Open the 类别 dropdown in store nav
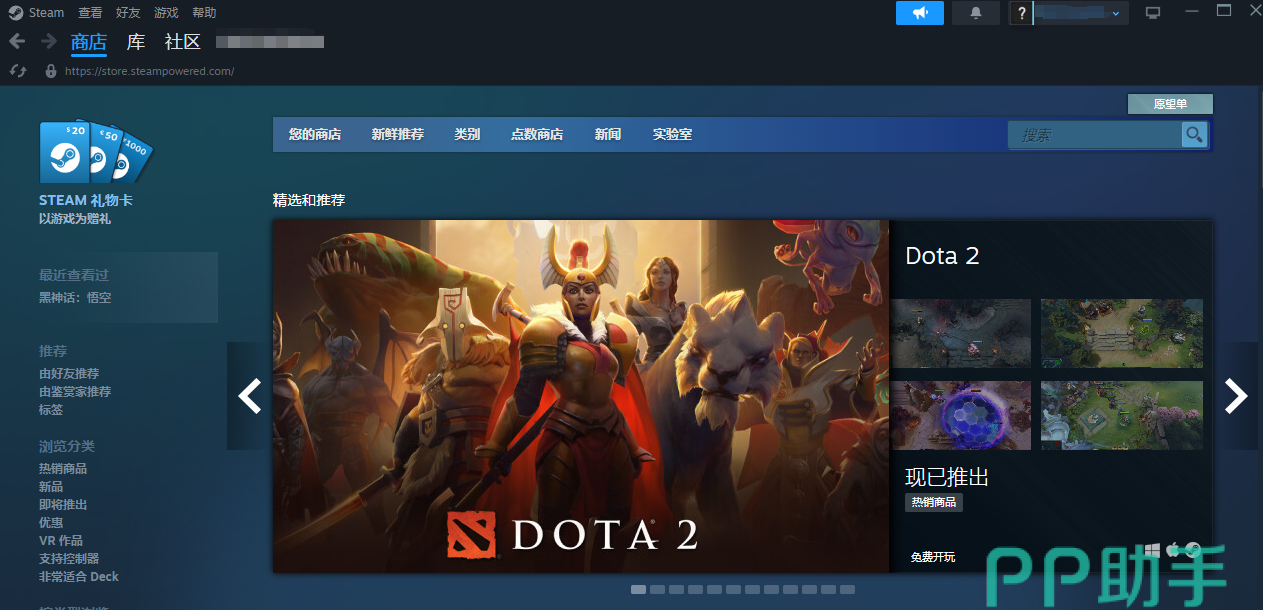The width and height of the screenshot is (1263, 610). coord(467,134)
